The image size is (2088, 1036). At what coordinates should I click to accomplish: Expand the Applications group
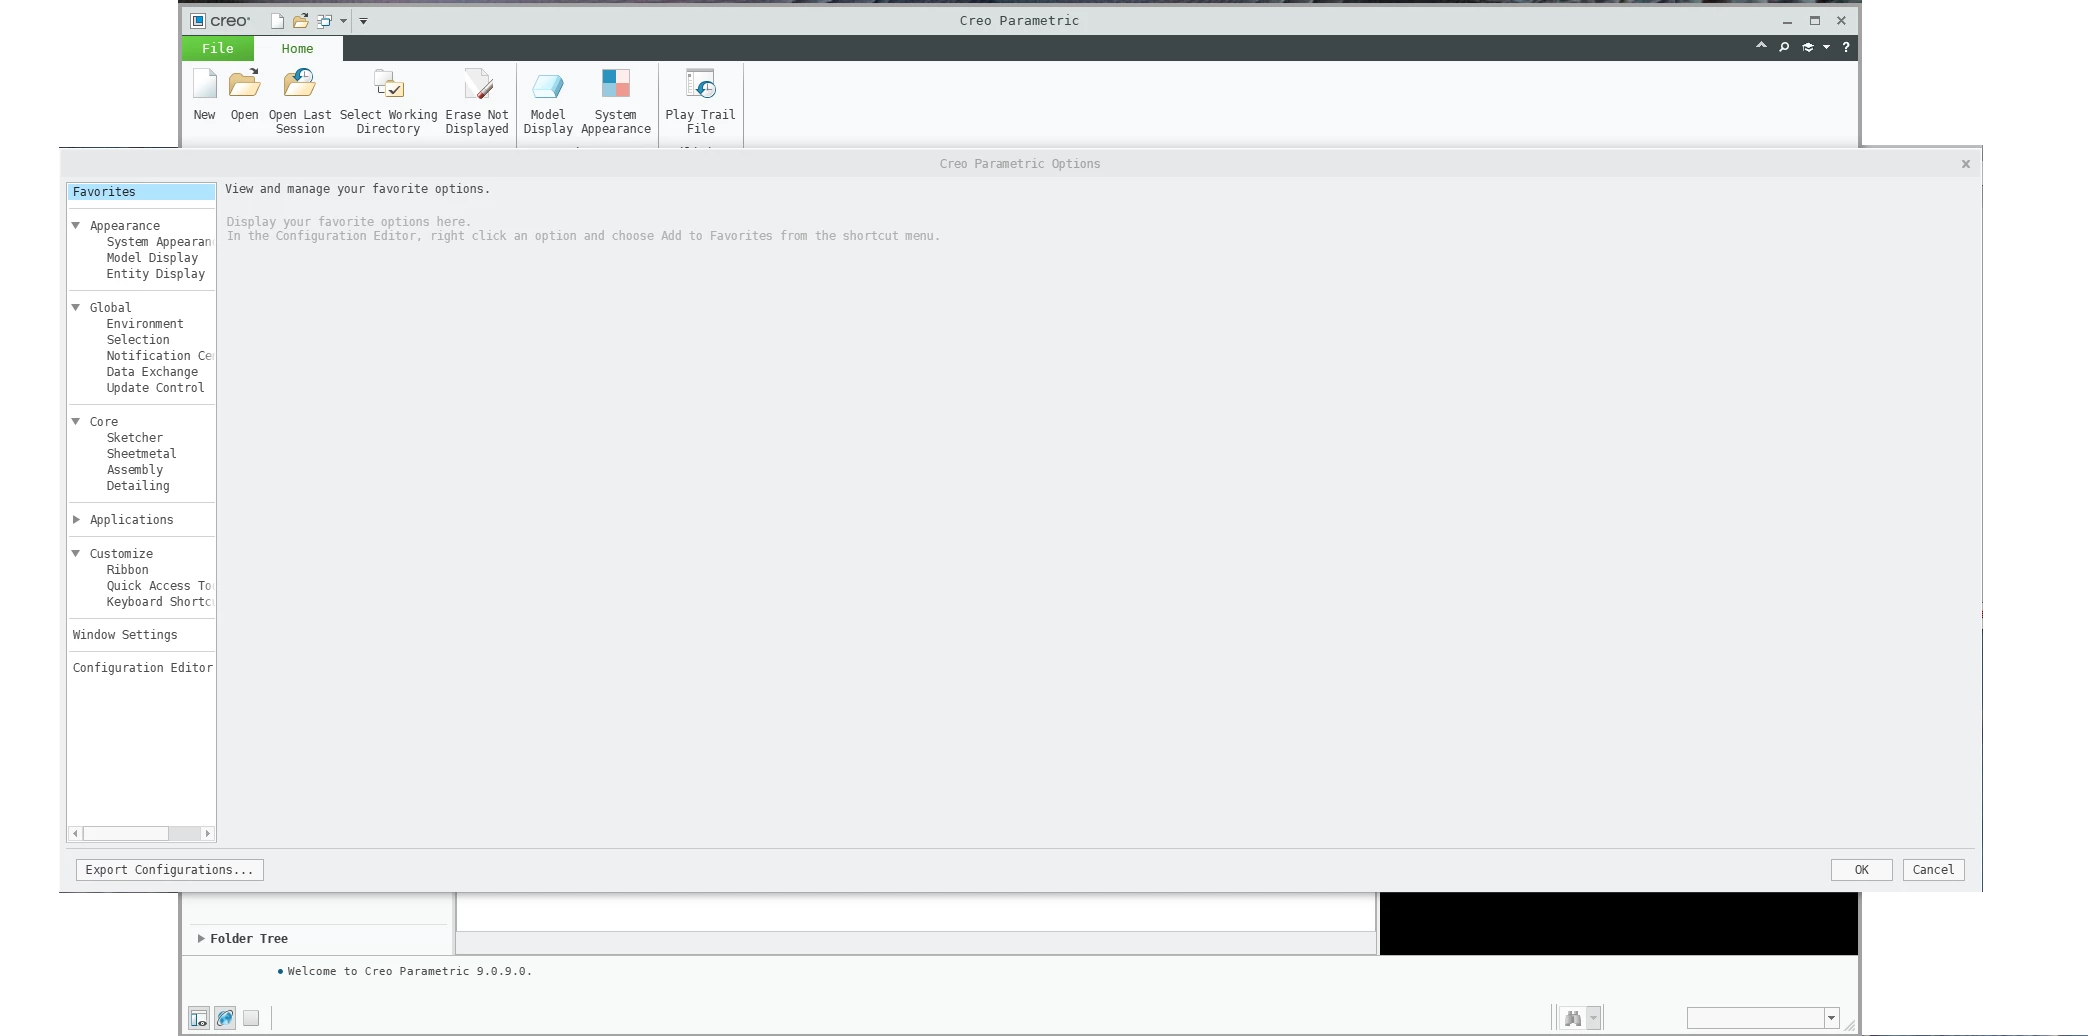[76, 520]
